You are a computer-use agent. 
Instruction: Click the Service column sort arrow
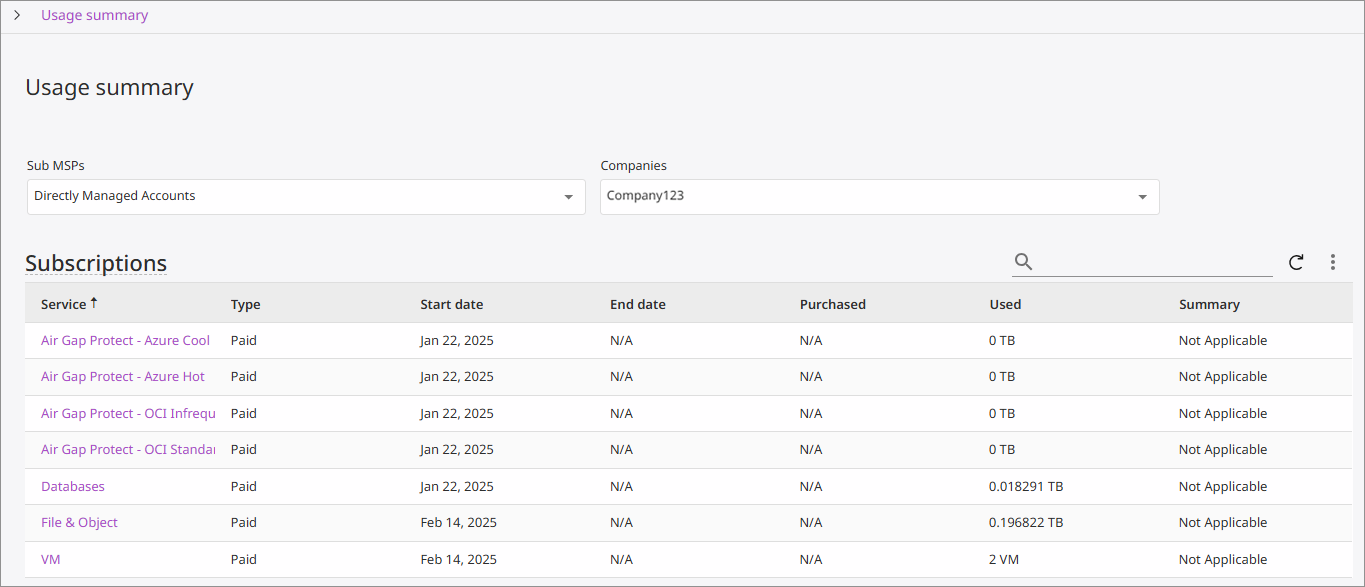pyautogui.click(x=94, y=303)
